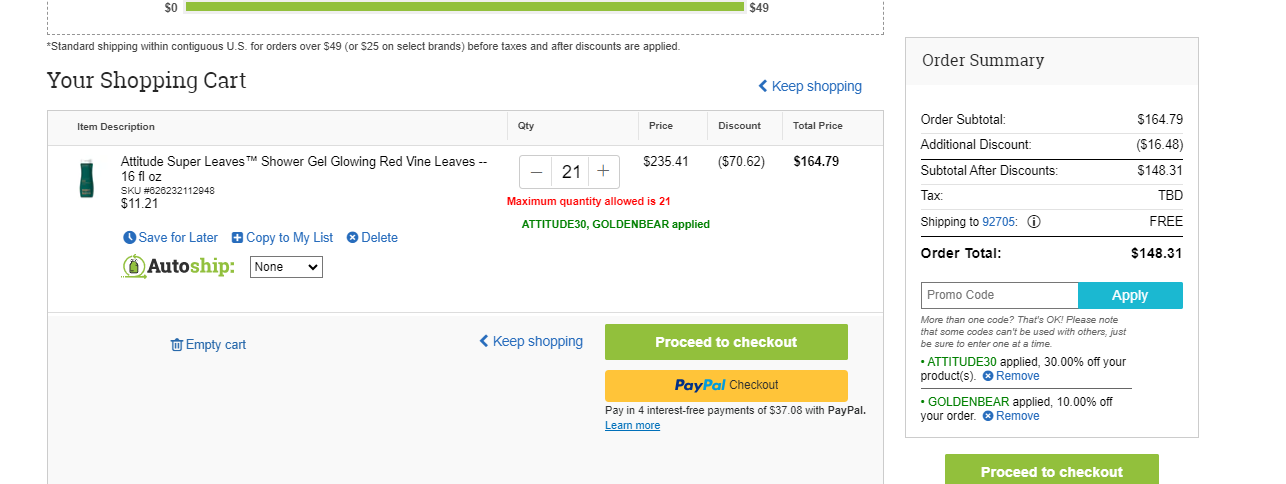The height and width of the screenshot is (484, 1286).
Task: Apply the promo code
Action: [1130, 295]
